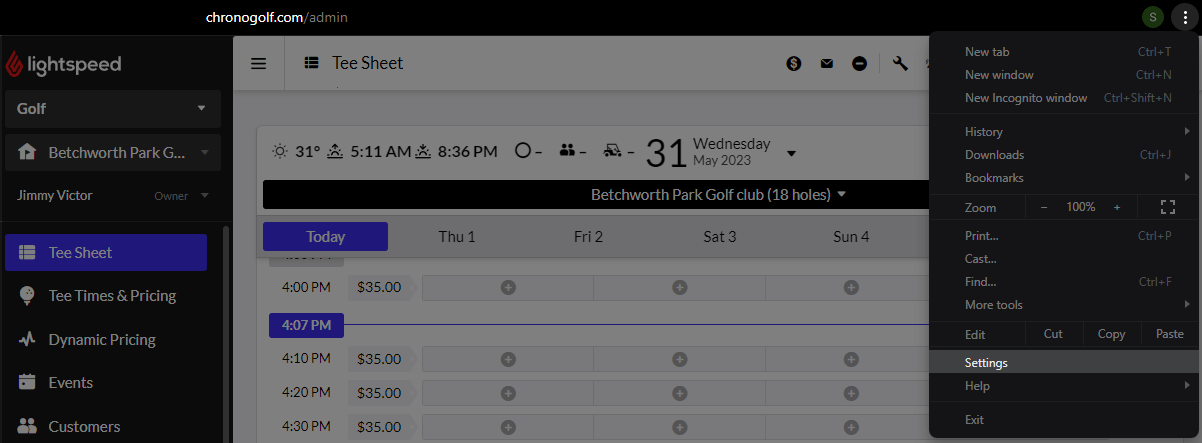Image resolution: width=1202 pixels, height=443 pixels.
Task: Click the golf cart count icon
Action: click(x=612, y=151)
